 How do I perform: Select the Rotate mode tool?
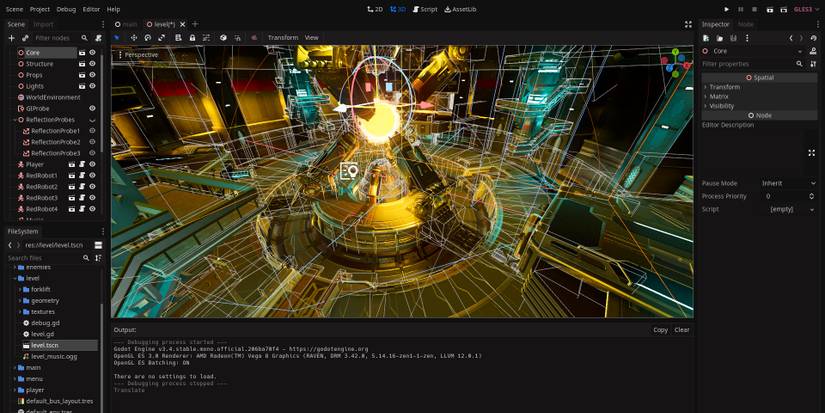pyautogui.click(x=148, y=38)
